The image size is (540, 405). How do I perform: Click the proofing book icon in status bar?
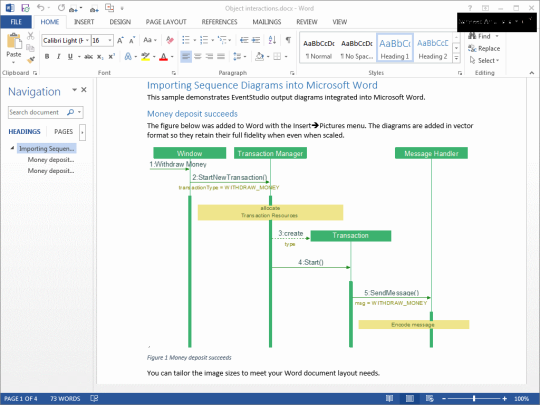coord(94,398)
